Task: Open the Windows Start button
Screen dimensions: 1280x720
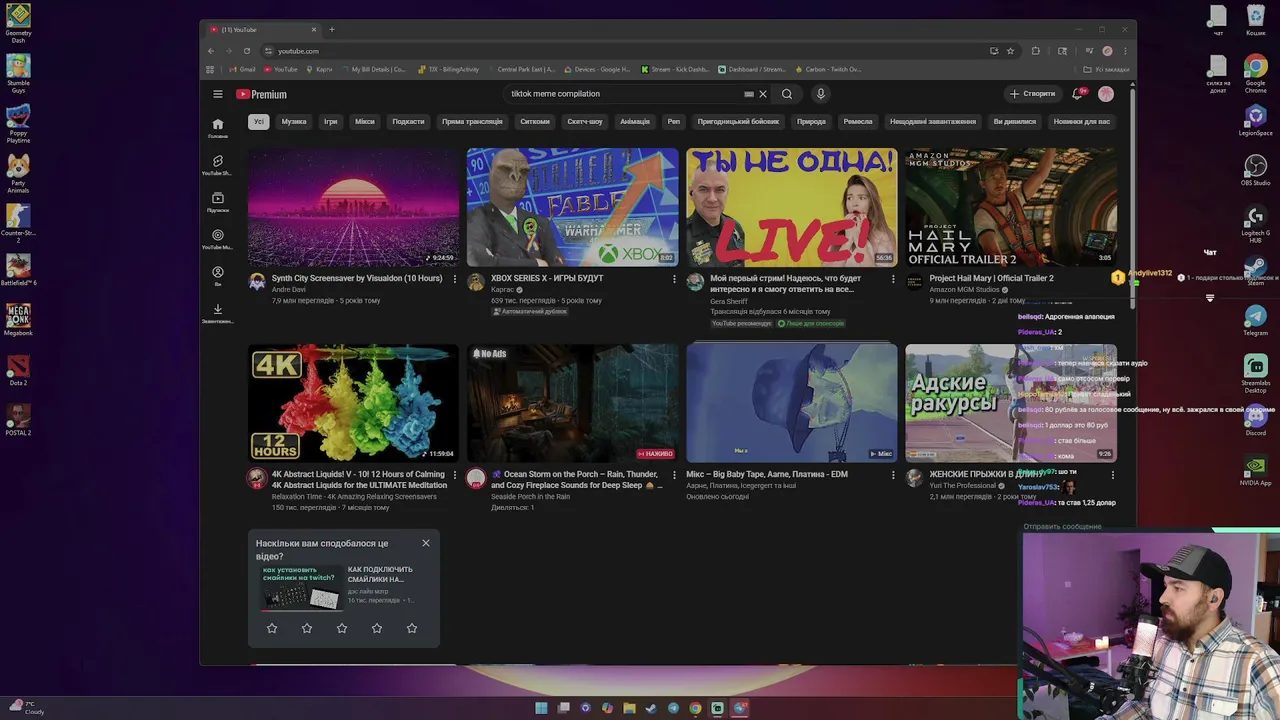Action: [x=541, y=708]
